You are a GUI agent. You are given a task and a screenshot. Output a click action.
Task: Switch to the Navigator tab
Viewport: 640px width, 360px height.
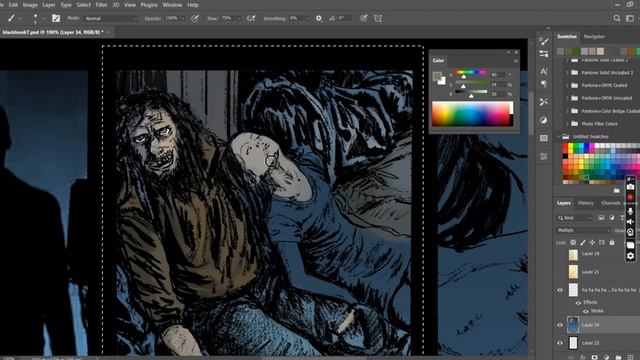(x=594, y=36)
